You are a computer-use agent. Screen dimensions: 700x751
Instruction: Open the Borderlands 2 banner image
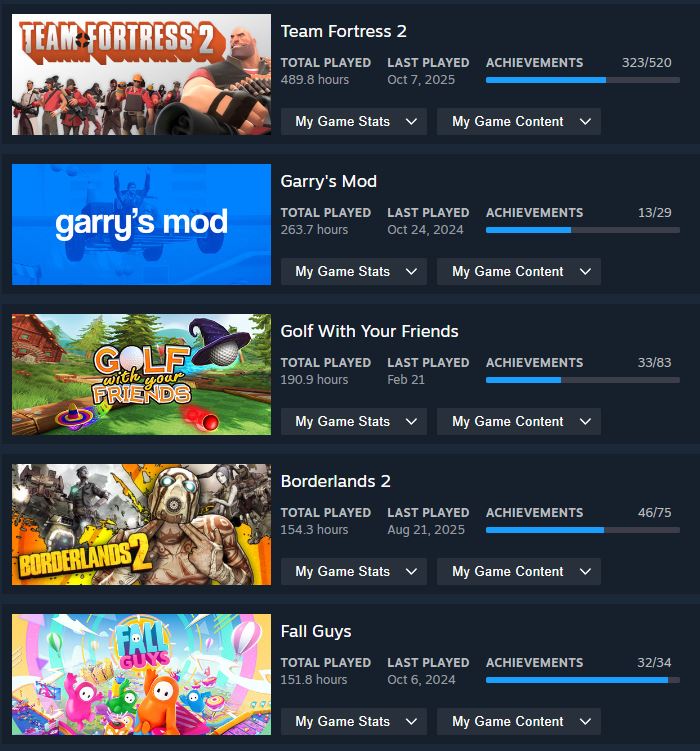tap(141, 524)
